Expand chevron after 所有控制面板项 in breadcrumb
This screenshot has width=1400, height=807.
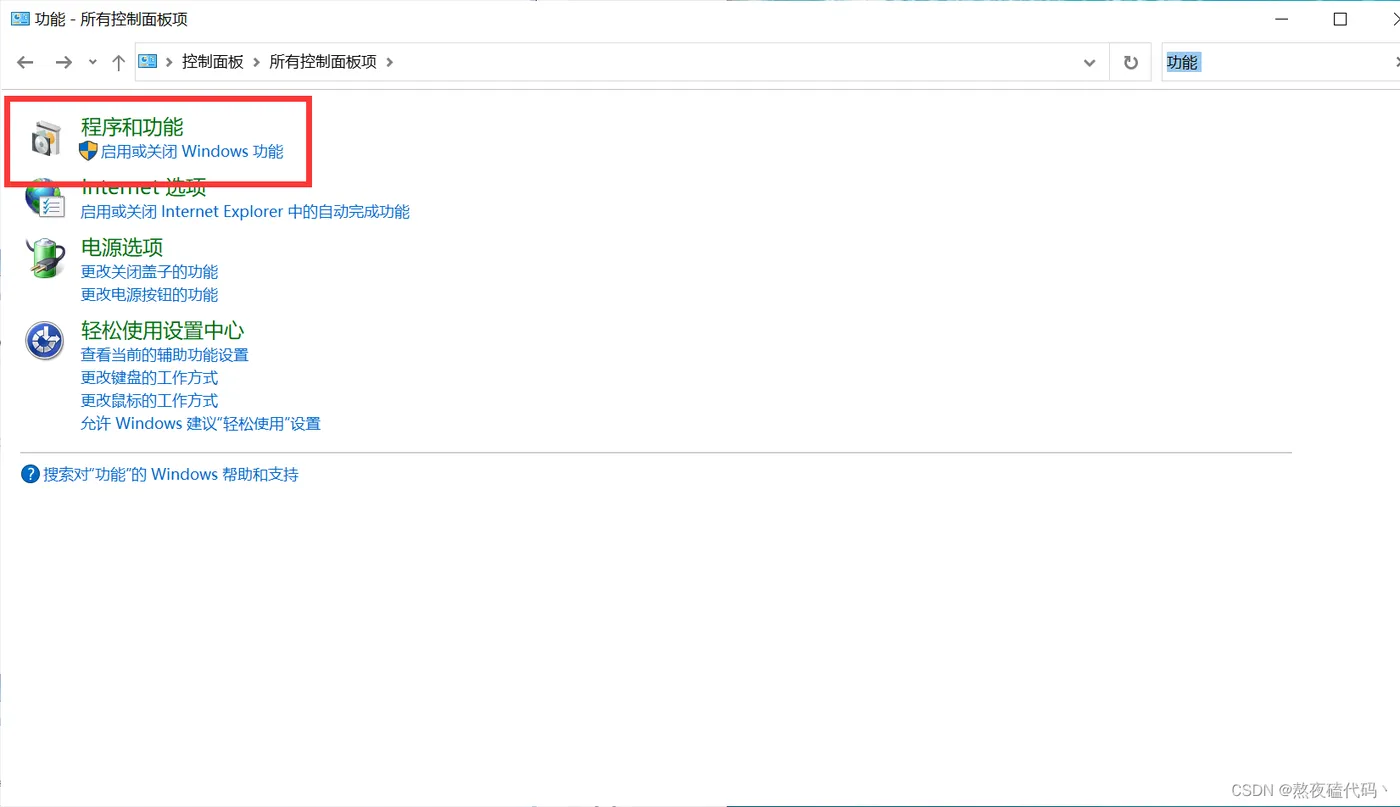[x=389, y=62]
